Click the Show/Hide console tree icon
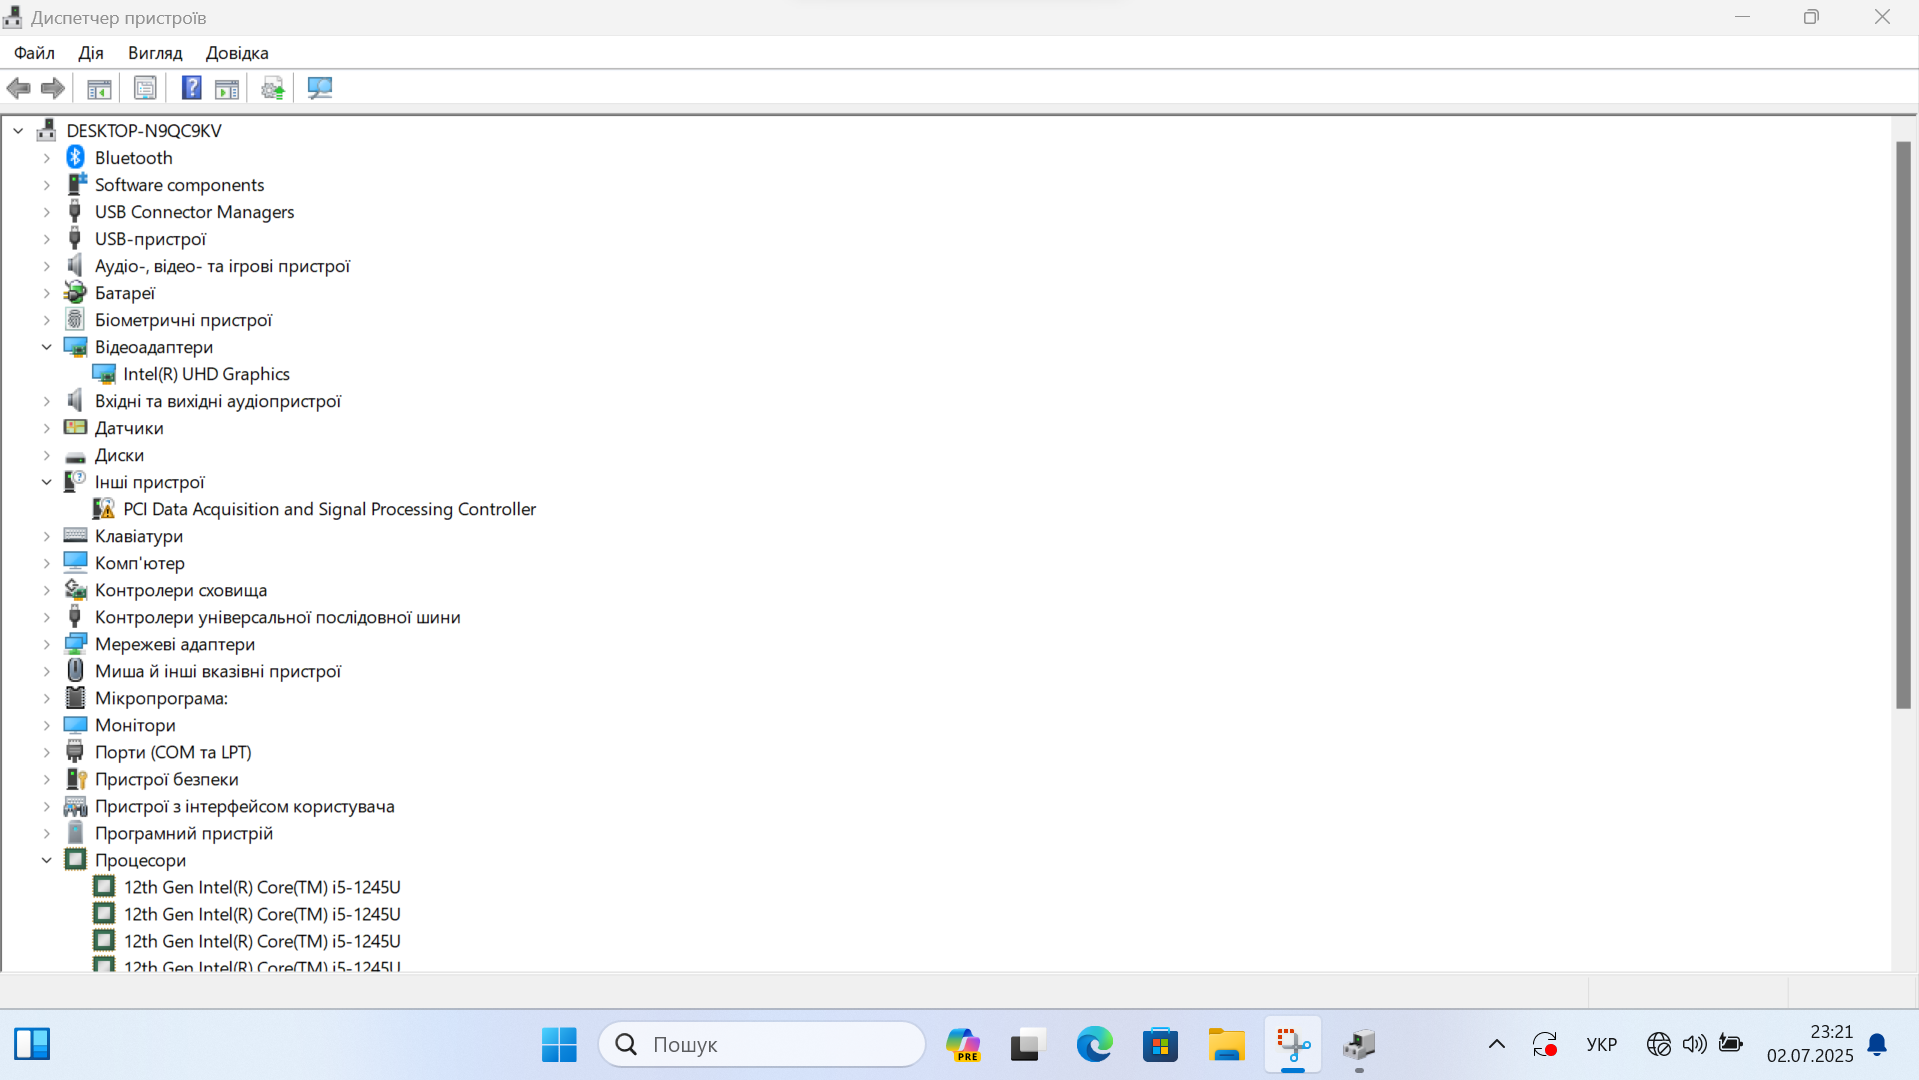Screen dimensions: 1919x1080 (x=99, y=88)
